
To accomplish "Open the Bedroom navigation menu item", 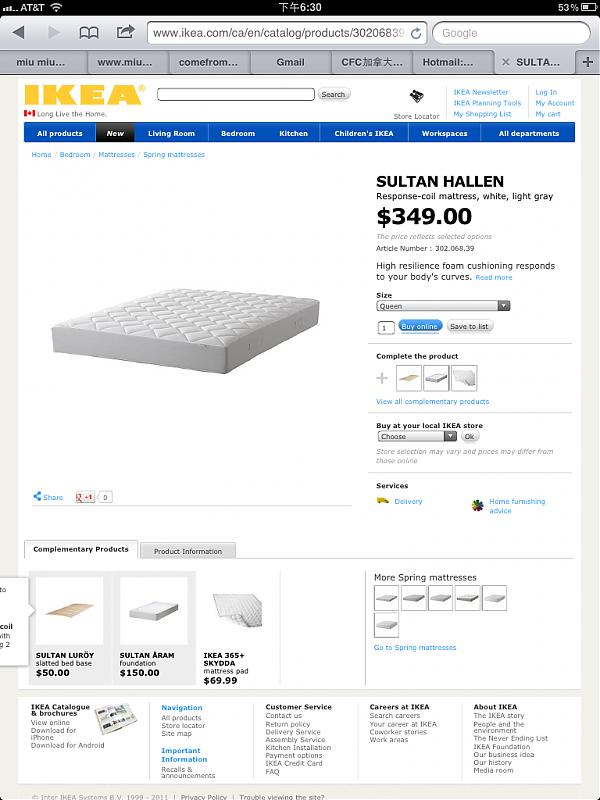I will [x=238, y=133].
